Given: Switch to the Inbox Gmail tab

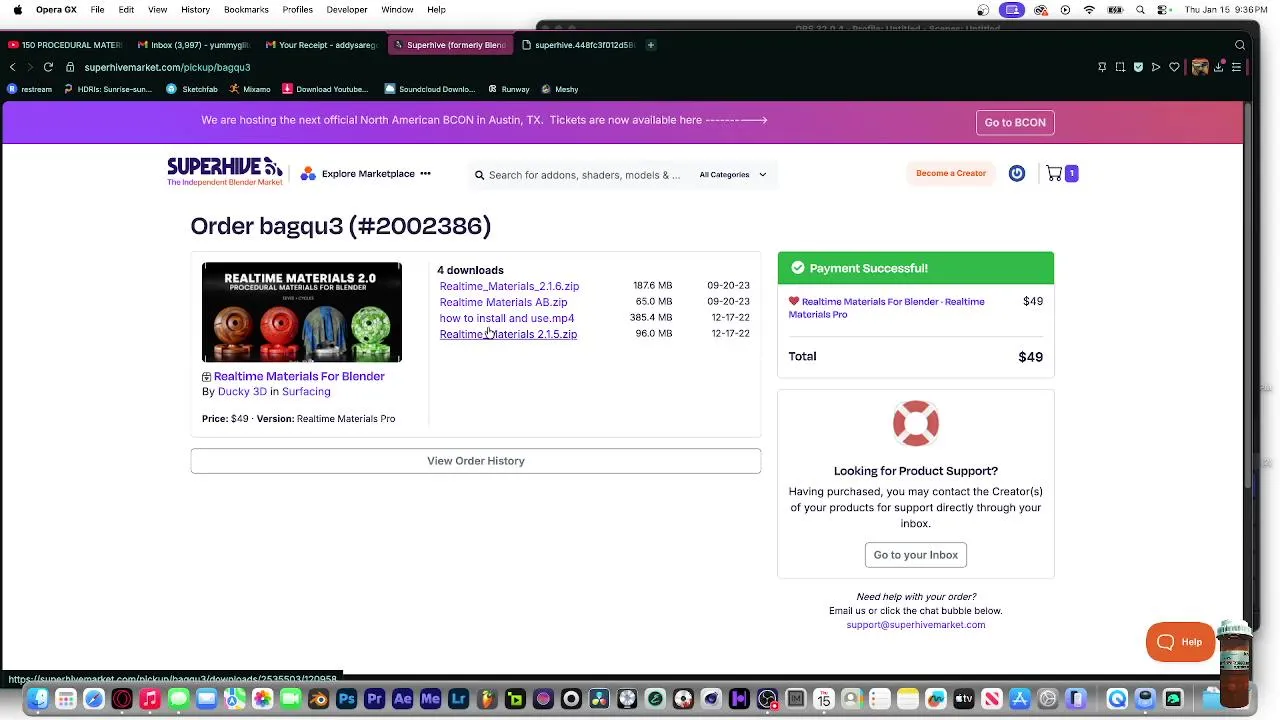Looking at the screenshot, I should click(x=194, y=45).
